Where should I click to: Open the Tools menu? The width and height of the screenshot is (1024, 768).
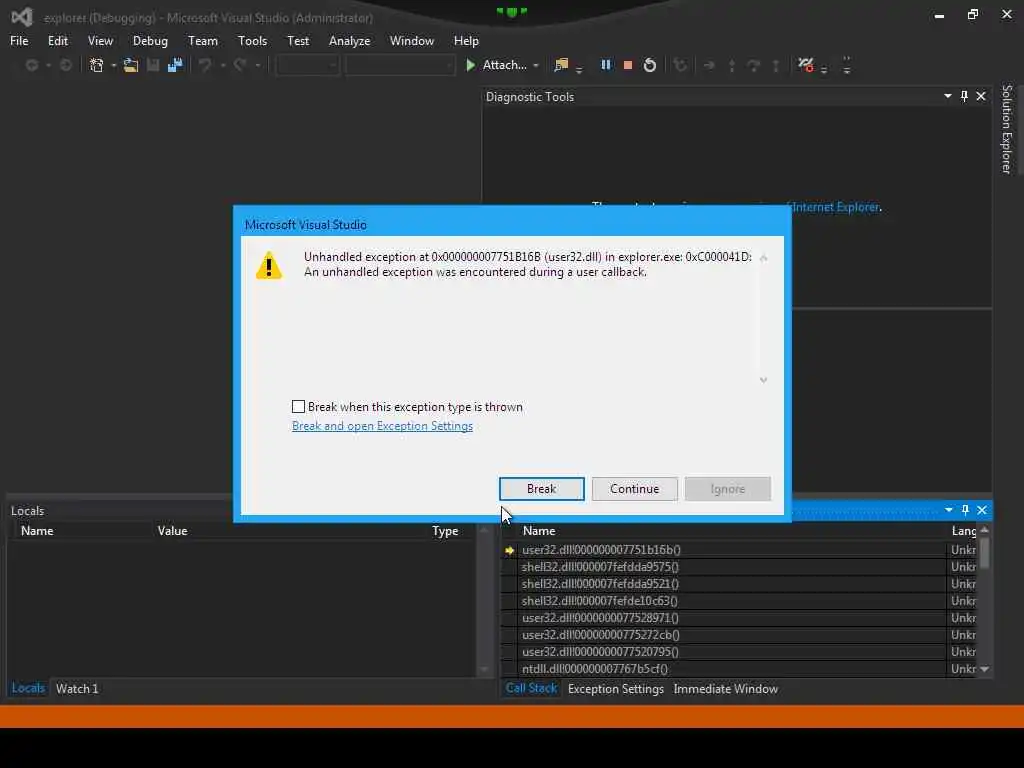[x=252, y=40]
